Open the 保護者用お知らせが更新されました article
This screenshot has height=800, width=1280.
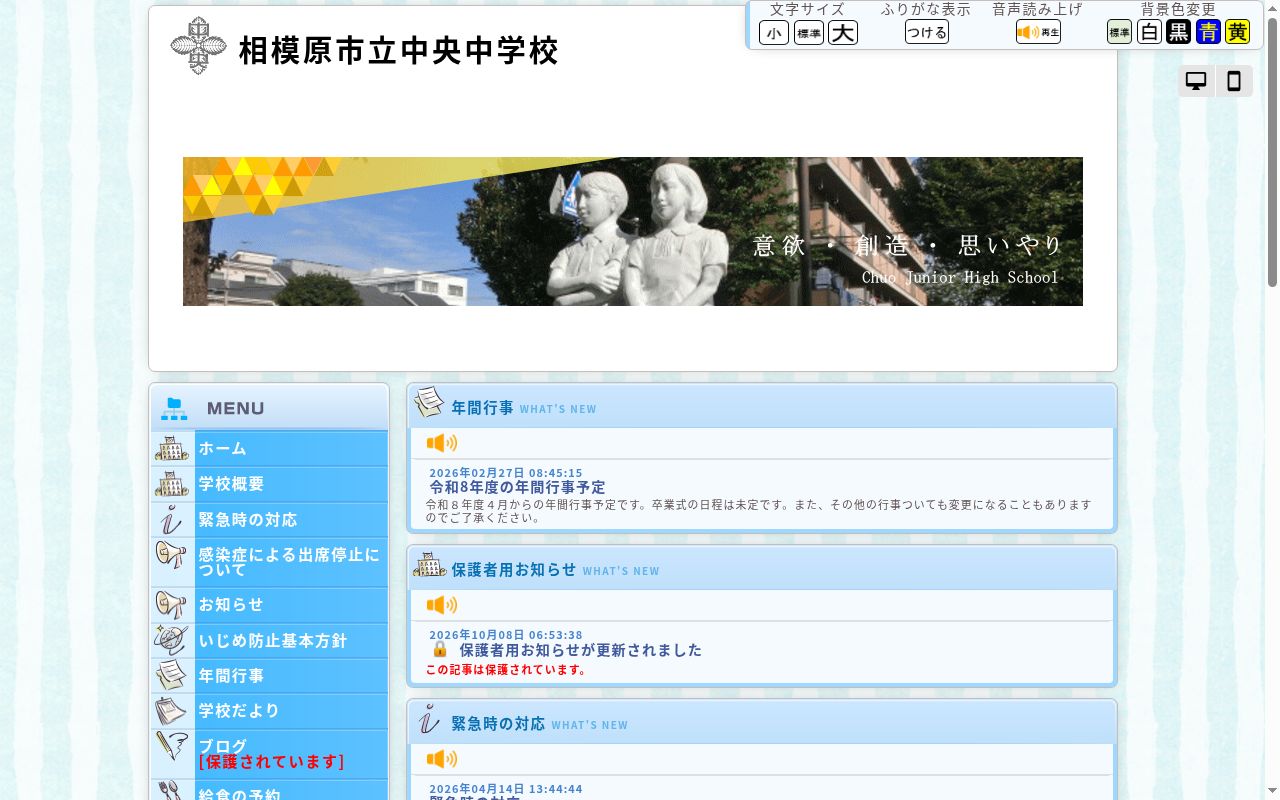click(x=581, y=650)
